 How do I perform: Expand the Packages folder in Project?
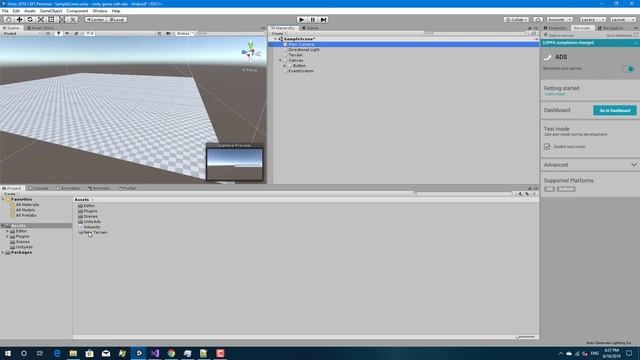(x=3, y=253)
